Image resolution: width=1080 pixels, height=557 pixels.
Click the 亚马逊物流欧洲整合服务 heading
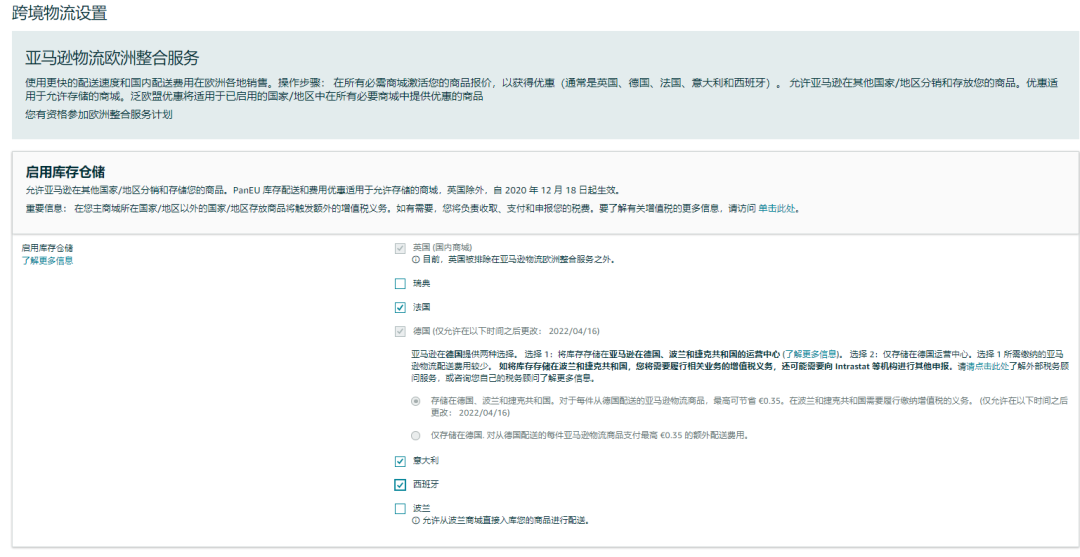(112, 57)
